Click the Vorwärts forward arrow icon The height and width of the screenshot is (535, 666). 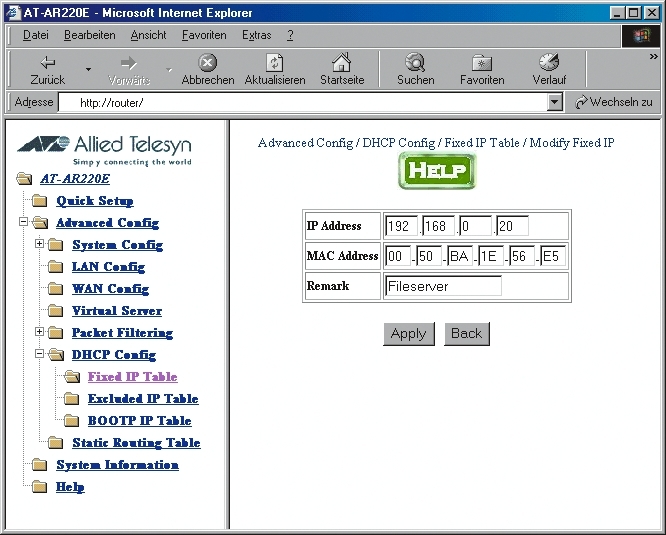[129, 63]
